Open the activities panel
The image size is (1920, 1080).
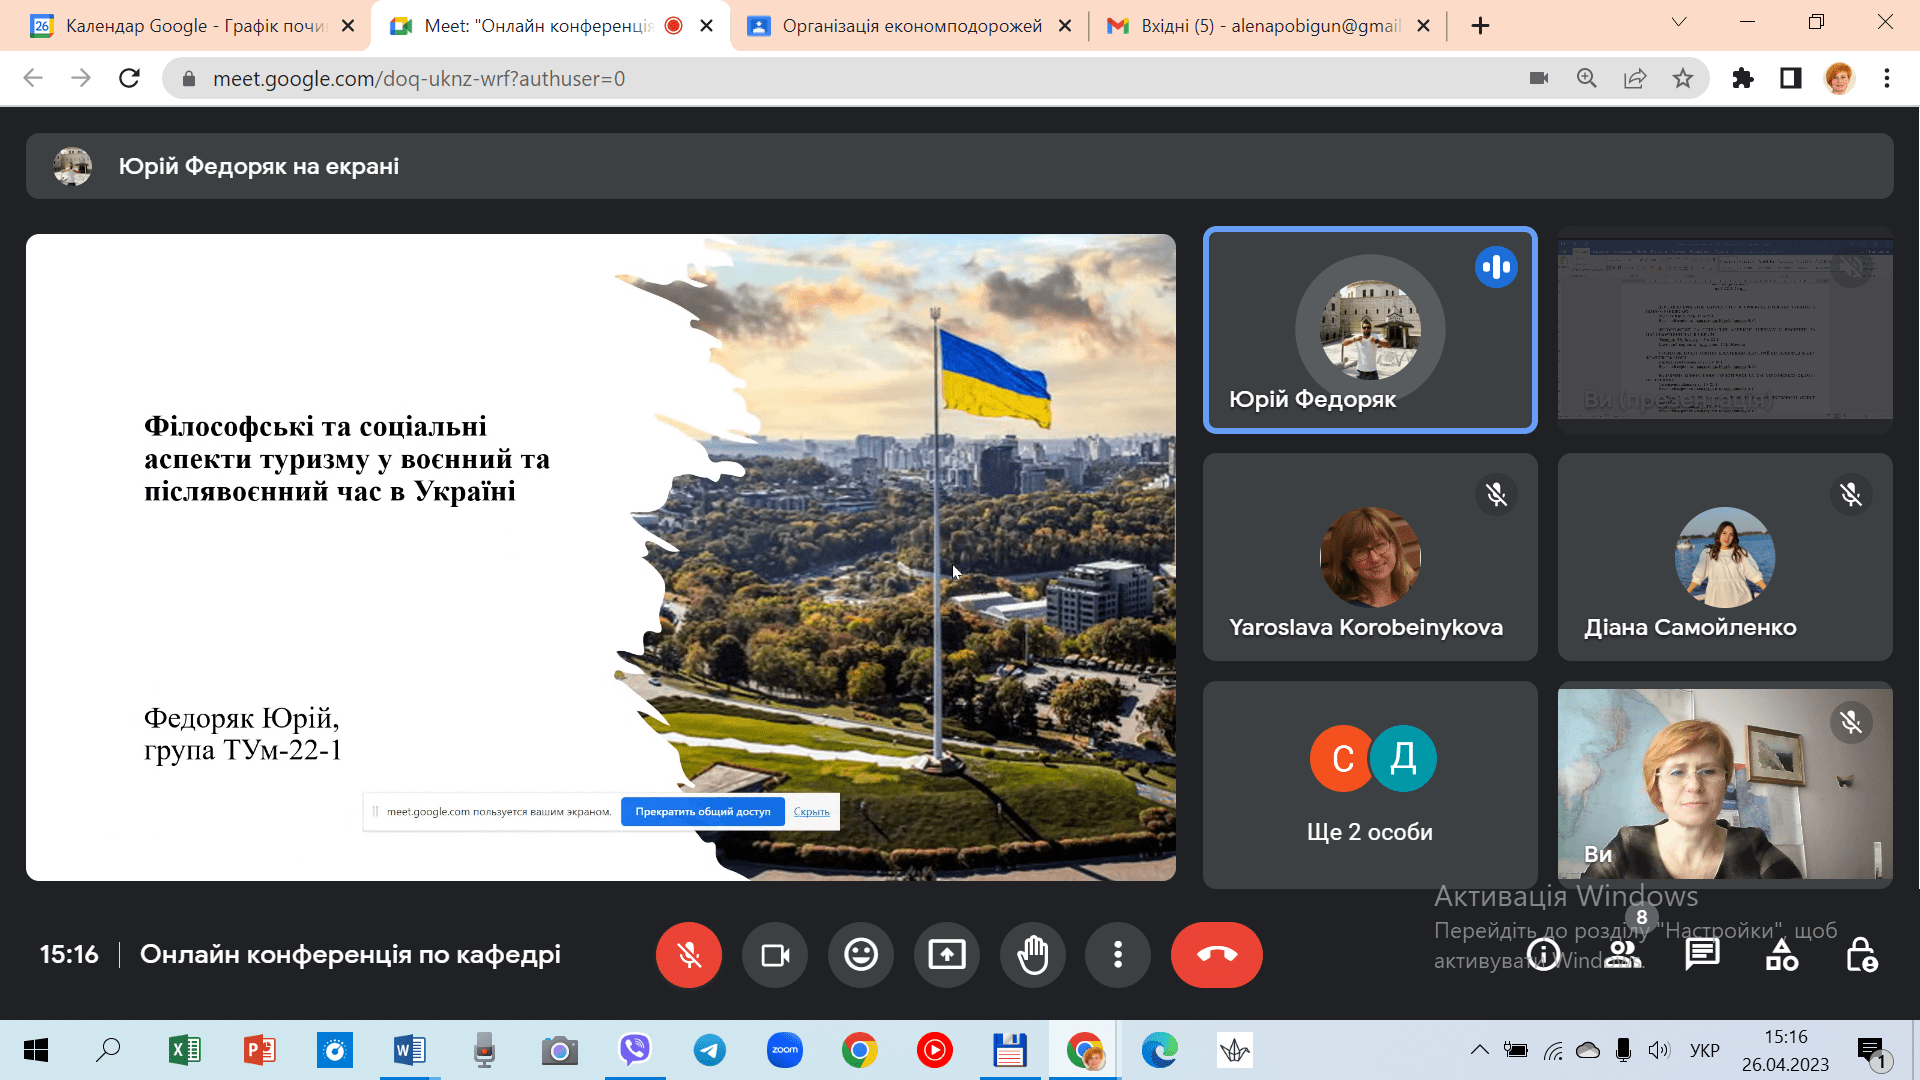[1781, 955]
